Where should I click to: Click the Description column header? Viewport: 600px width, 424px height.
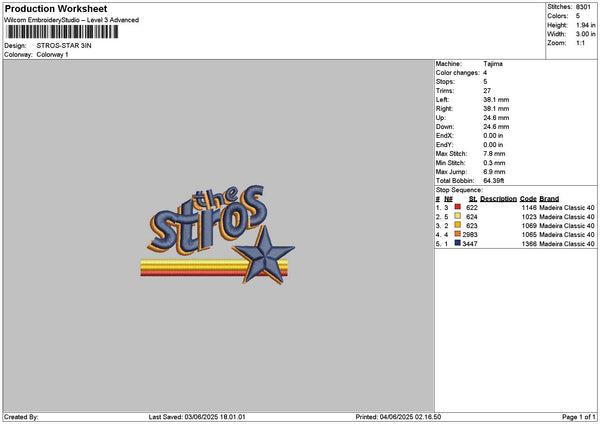(498, 199)
